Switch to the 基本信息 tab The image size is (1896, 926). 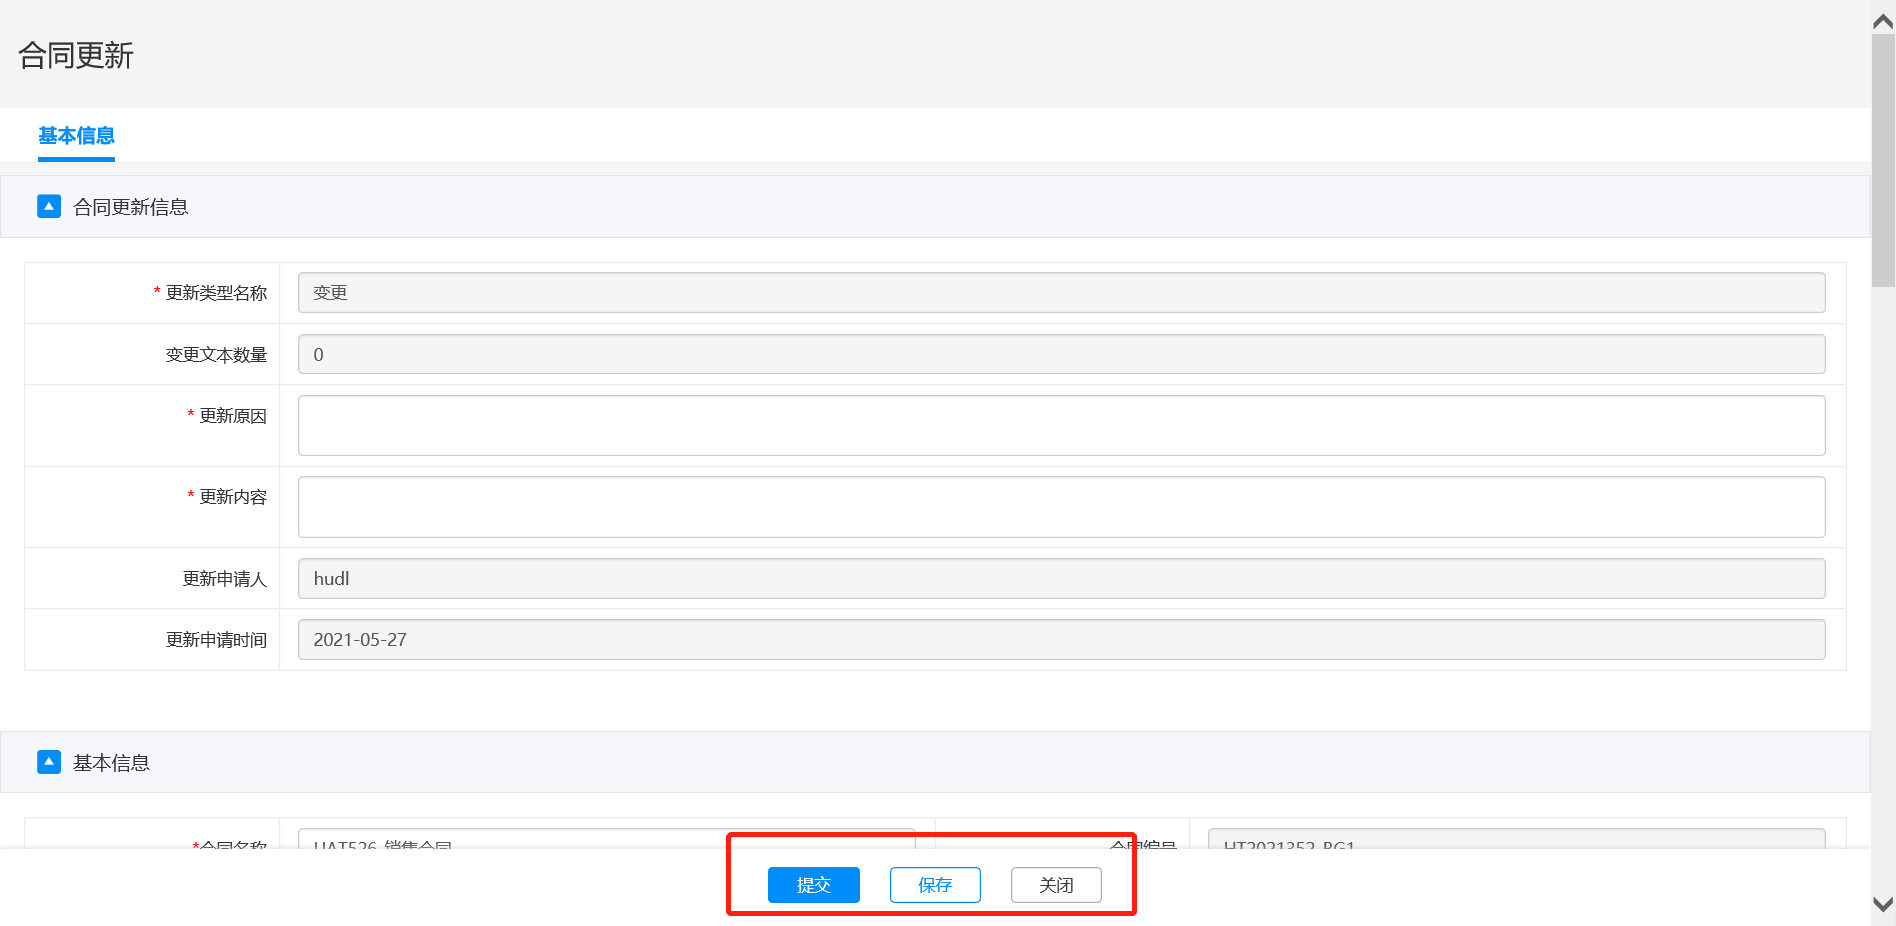tap(76, 136)
